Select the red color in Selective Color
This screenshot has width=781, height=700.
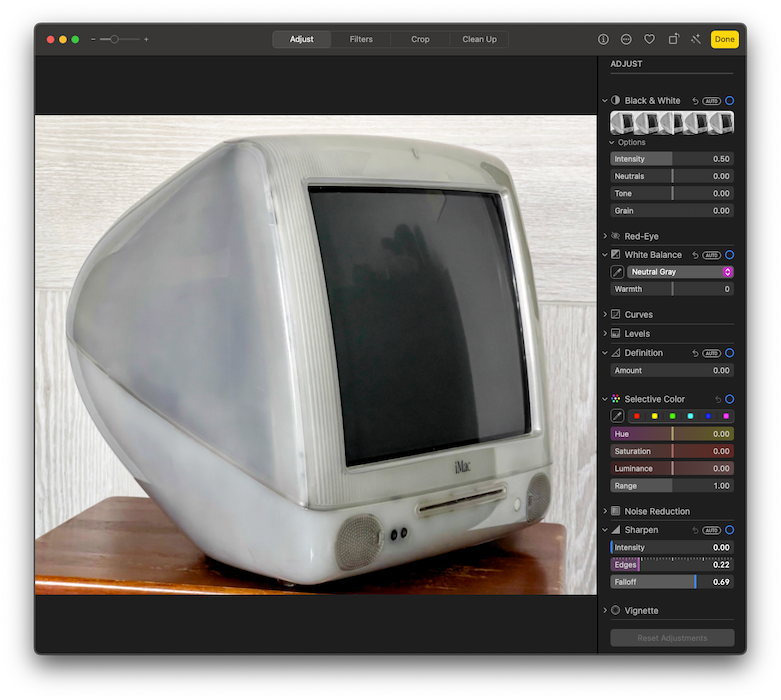[637, 416]
